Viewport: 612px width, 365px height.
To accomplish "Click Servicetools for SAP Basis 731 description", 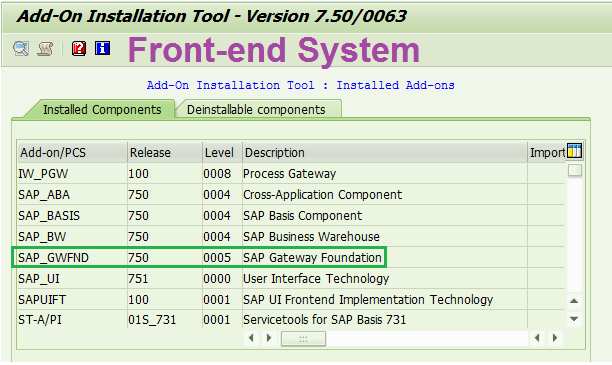I will click(x=324, y=320).
